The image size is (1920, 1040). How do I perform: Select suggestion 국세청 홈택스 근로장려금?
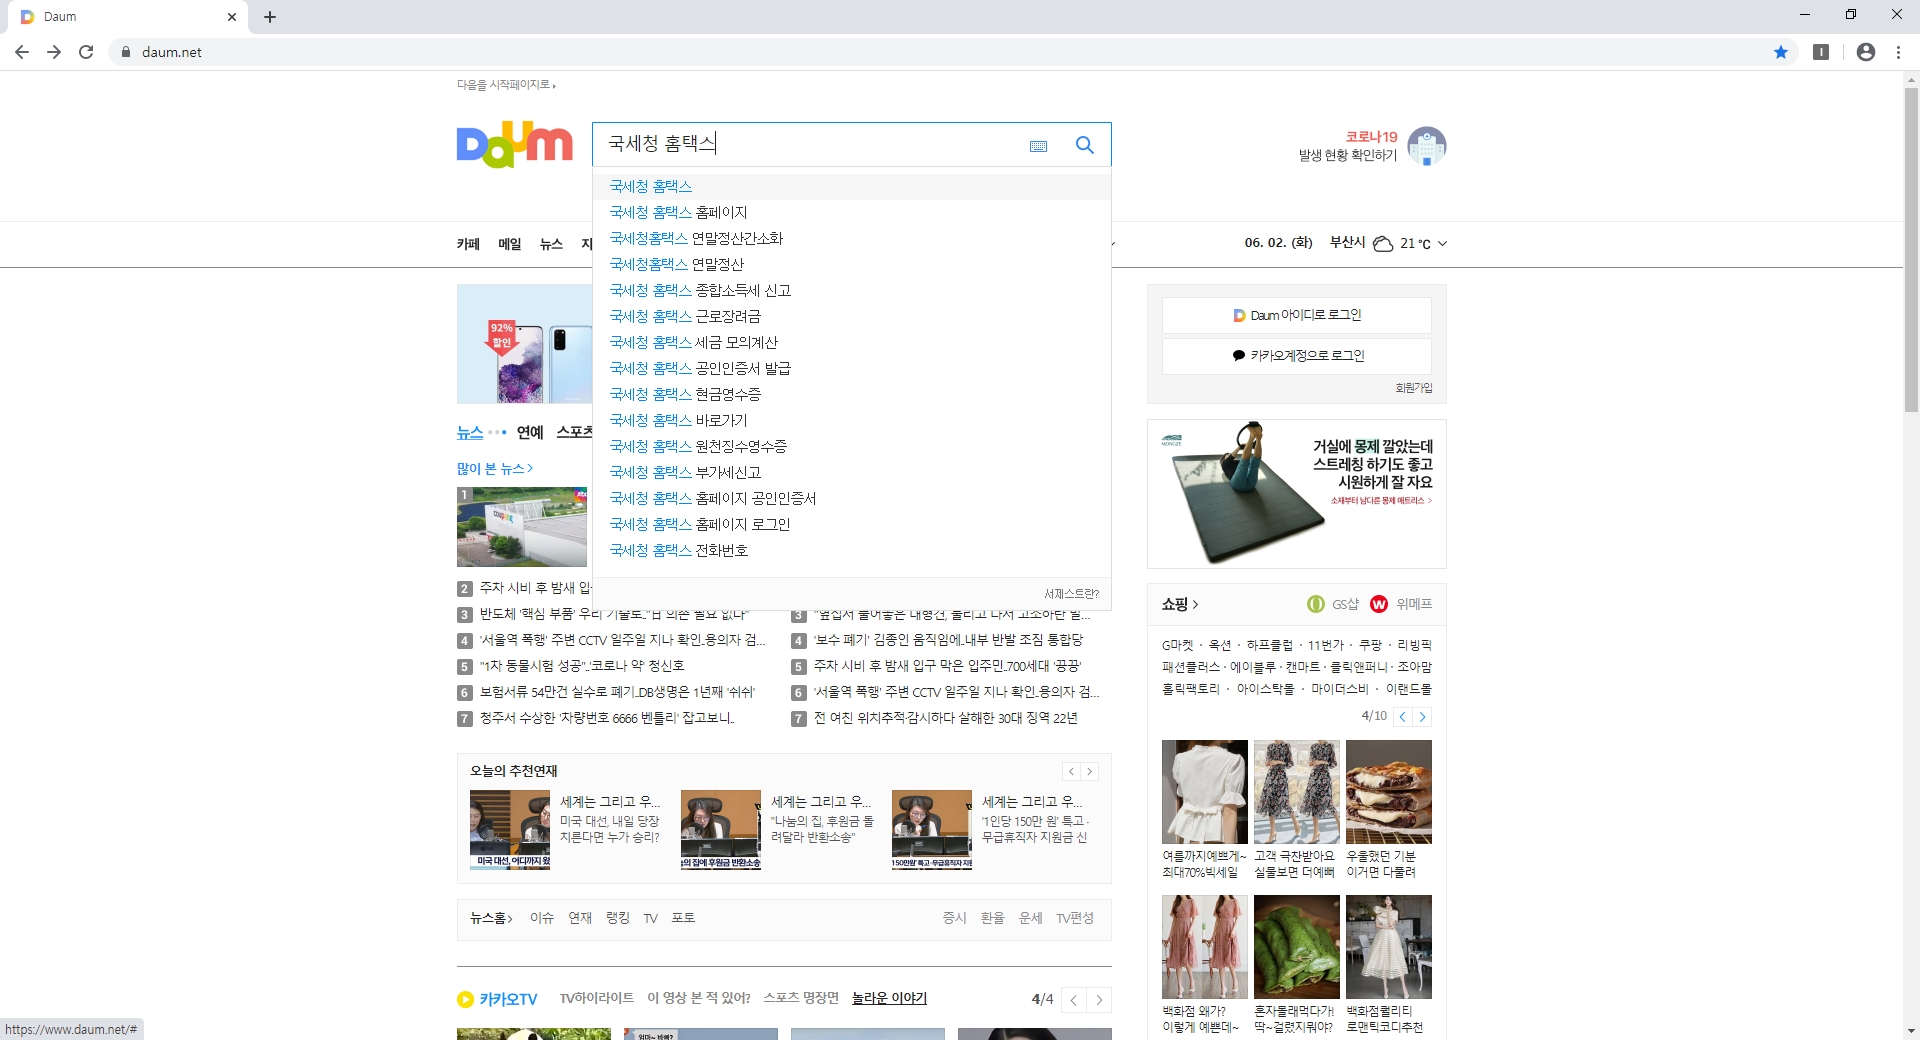tap(851, 317)
